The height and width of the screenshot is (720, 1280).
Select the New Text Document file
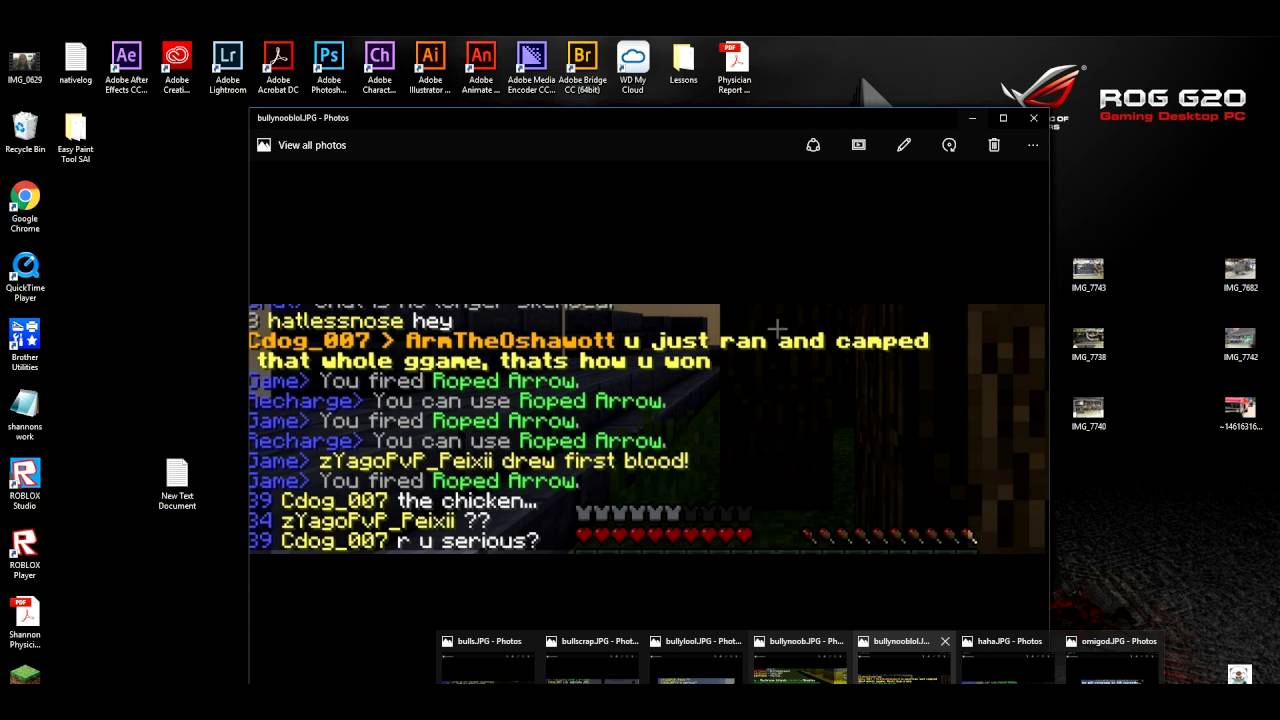[177, 485]
